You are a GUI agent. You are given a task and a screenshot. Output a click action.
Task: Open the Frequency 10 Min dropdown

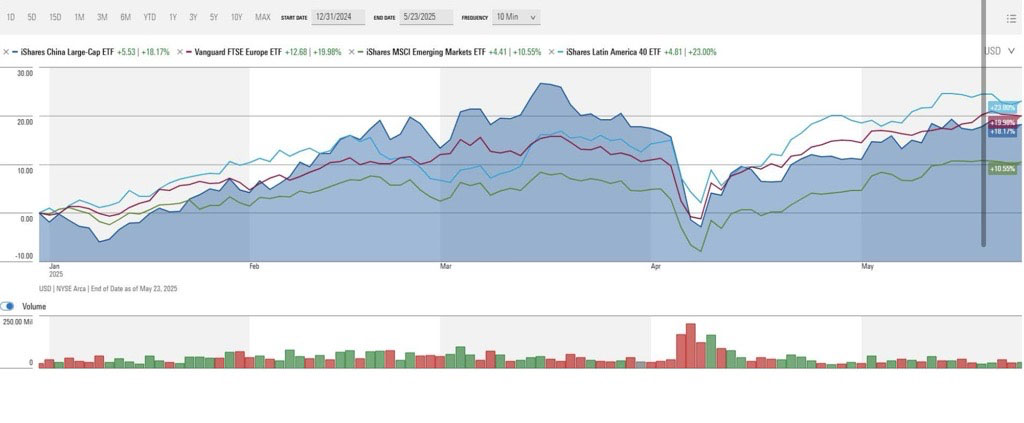[x=515, y=17]
